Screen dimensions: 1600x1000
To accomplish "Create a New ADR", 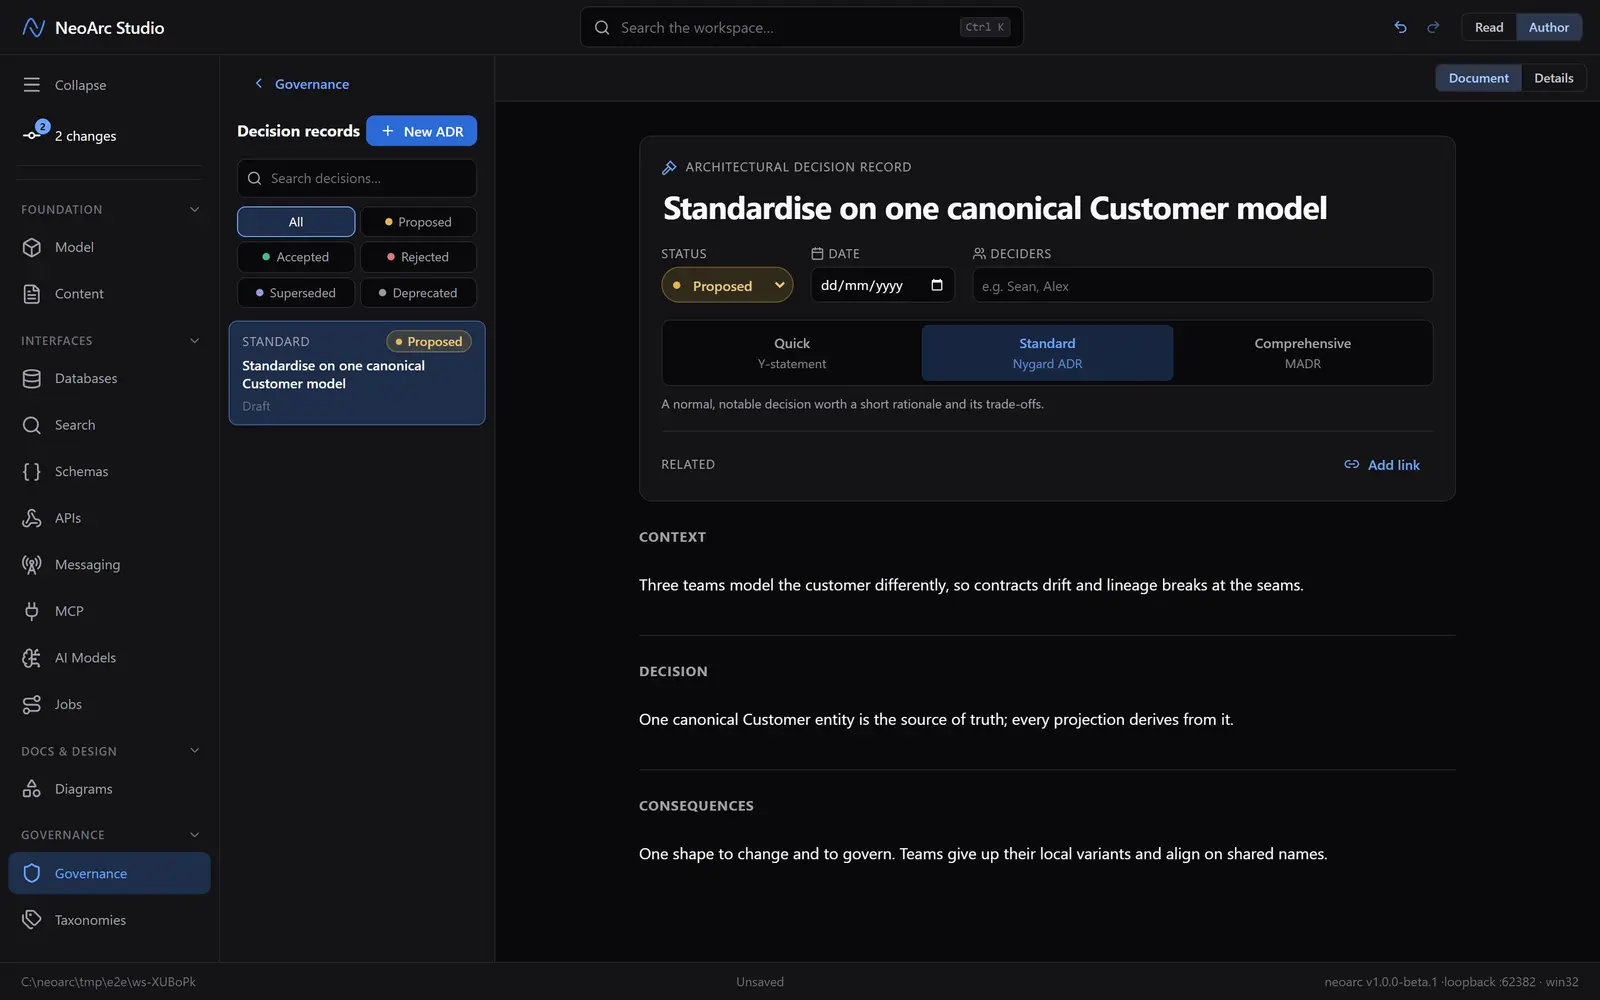I will point(421,131).
